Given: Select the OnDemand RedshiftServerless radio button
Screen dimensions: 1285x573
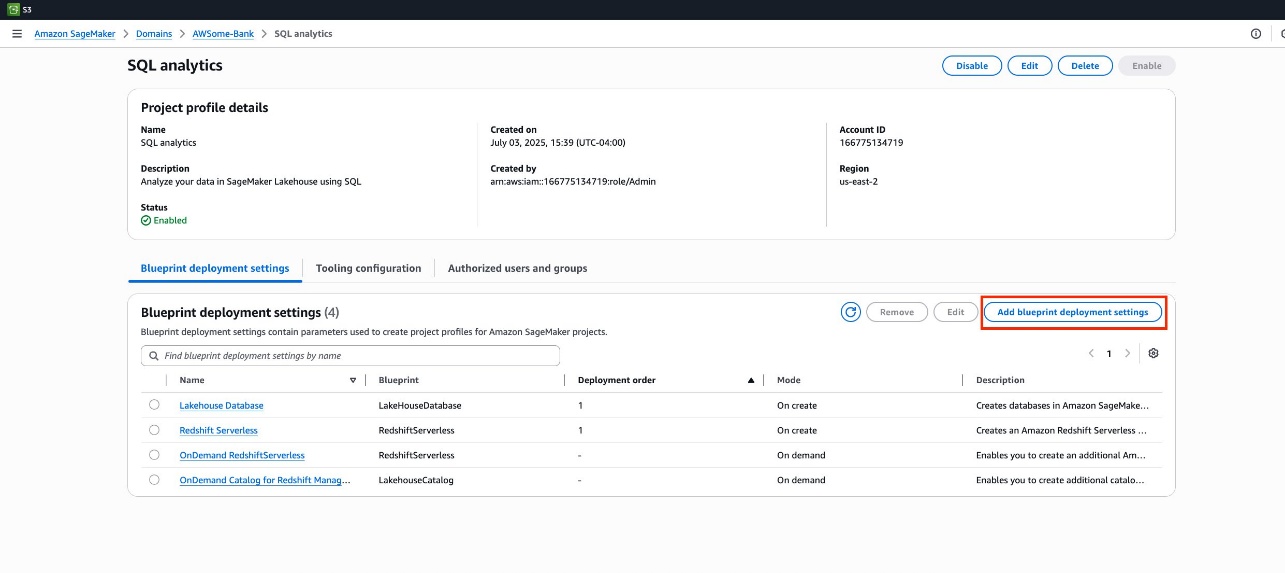Looking at the screenshot, I should tap(154, 455).
